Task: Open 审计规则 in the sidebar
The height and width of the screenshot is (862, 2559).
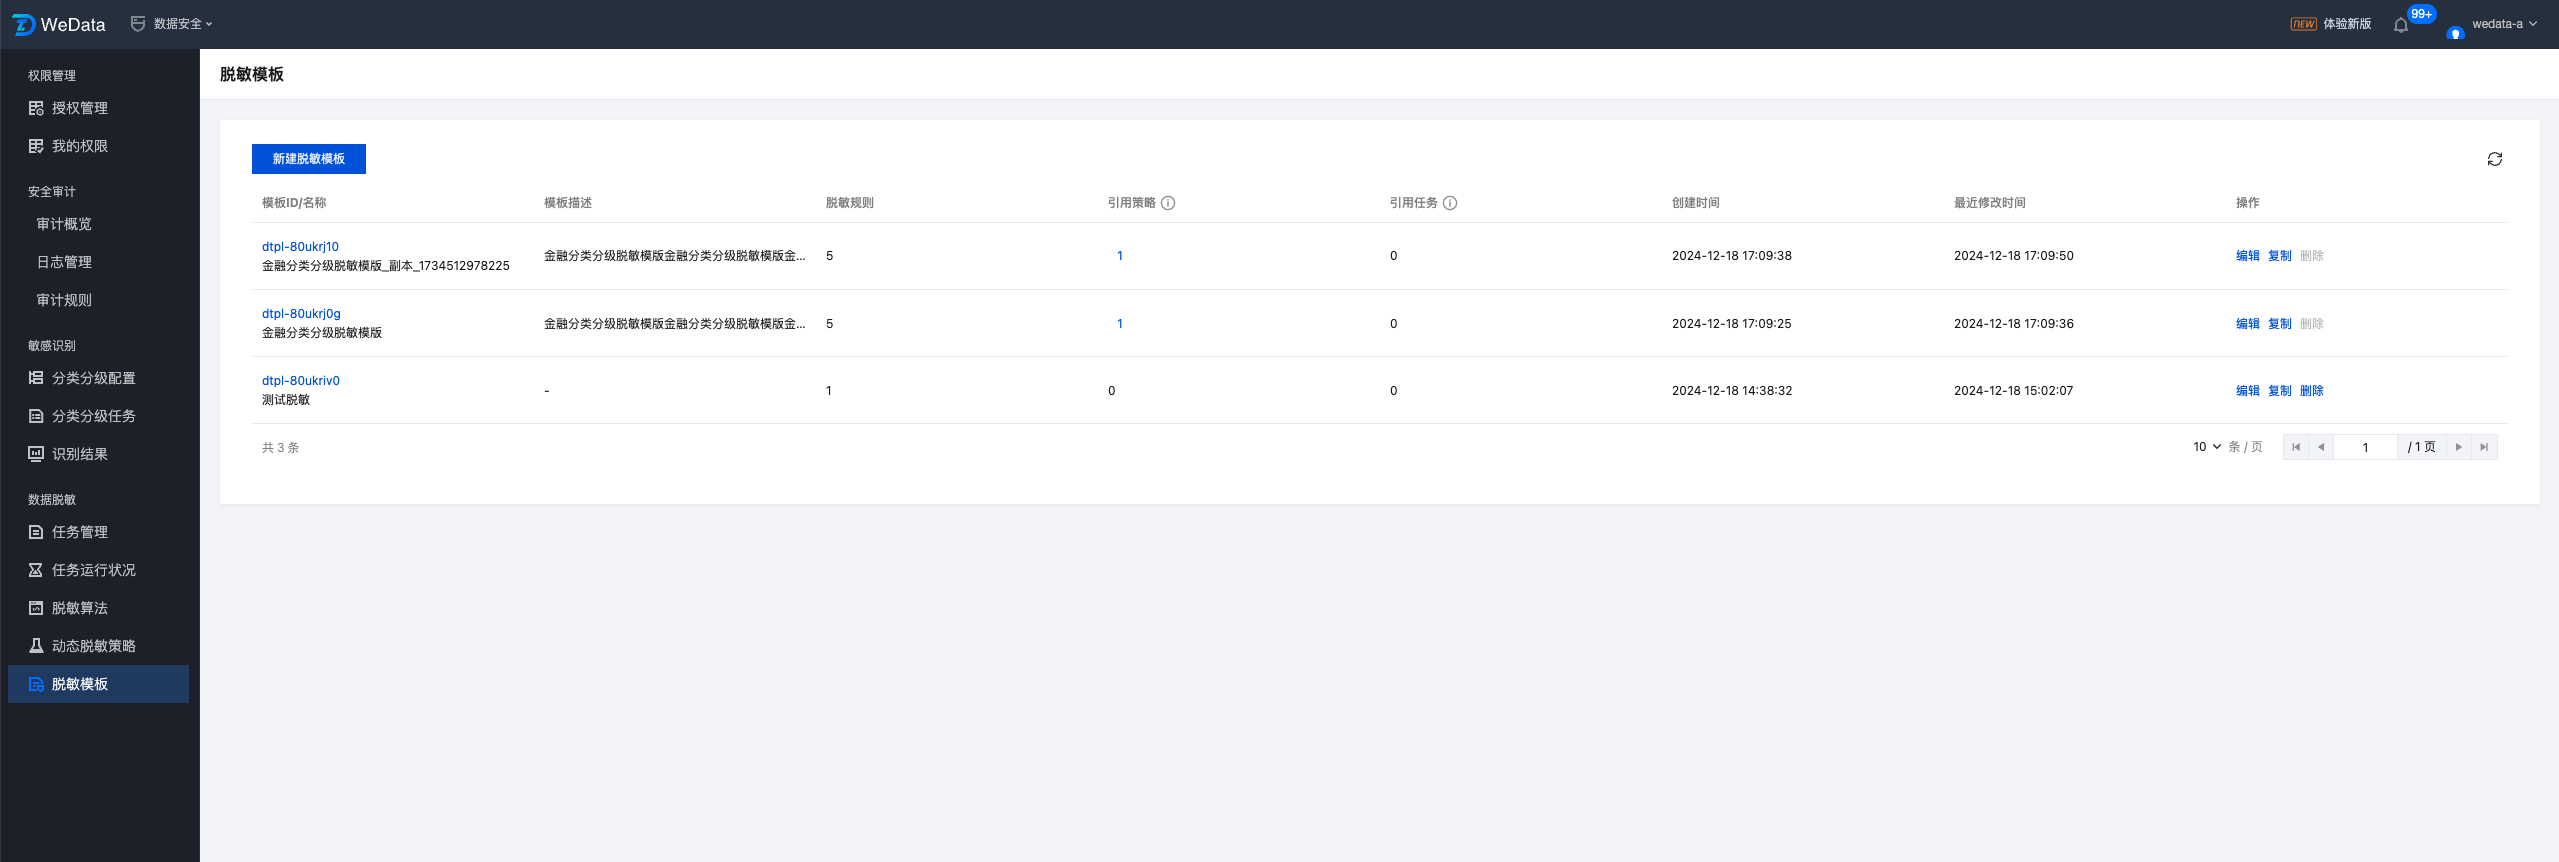Action: [64, 300]
